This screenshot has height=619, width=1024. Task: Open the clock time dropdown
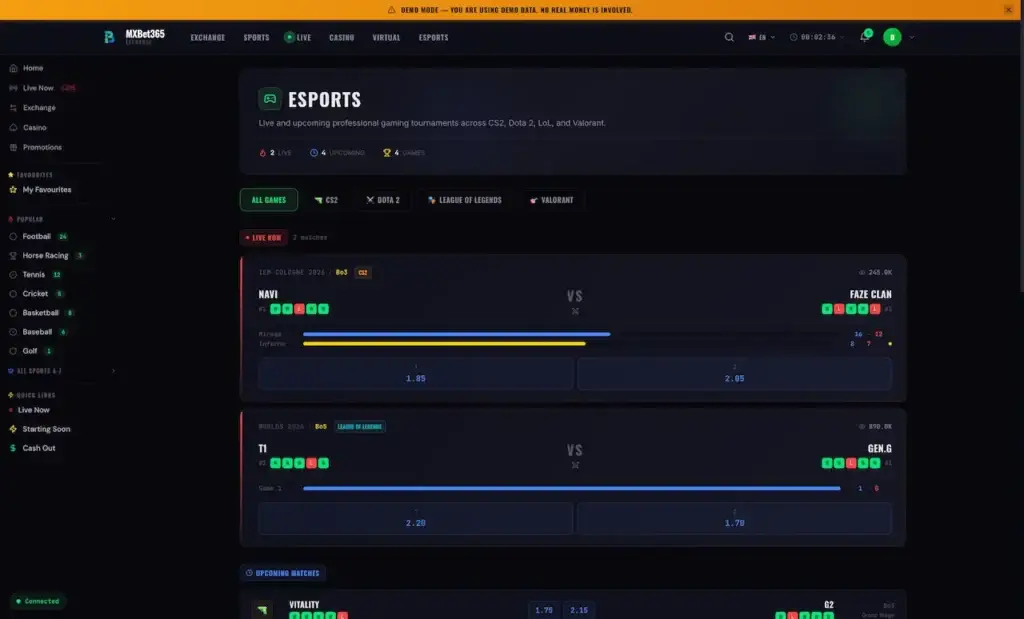pos(816,37)
